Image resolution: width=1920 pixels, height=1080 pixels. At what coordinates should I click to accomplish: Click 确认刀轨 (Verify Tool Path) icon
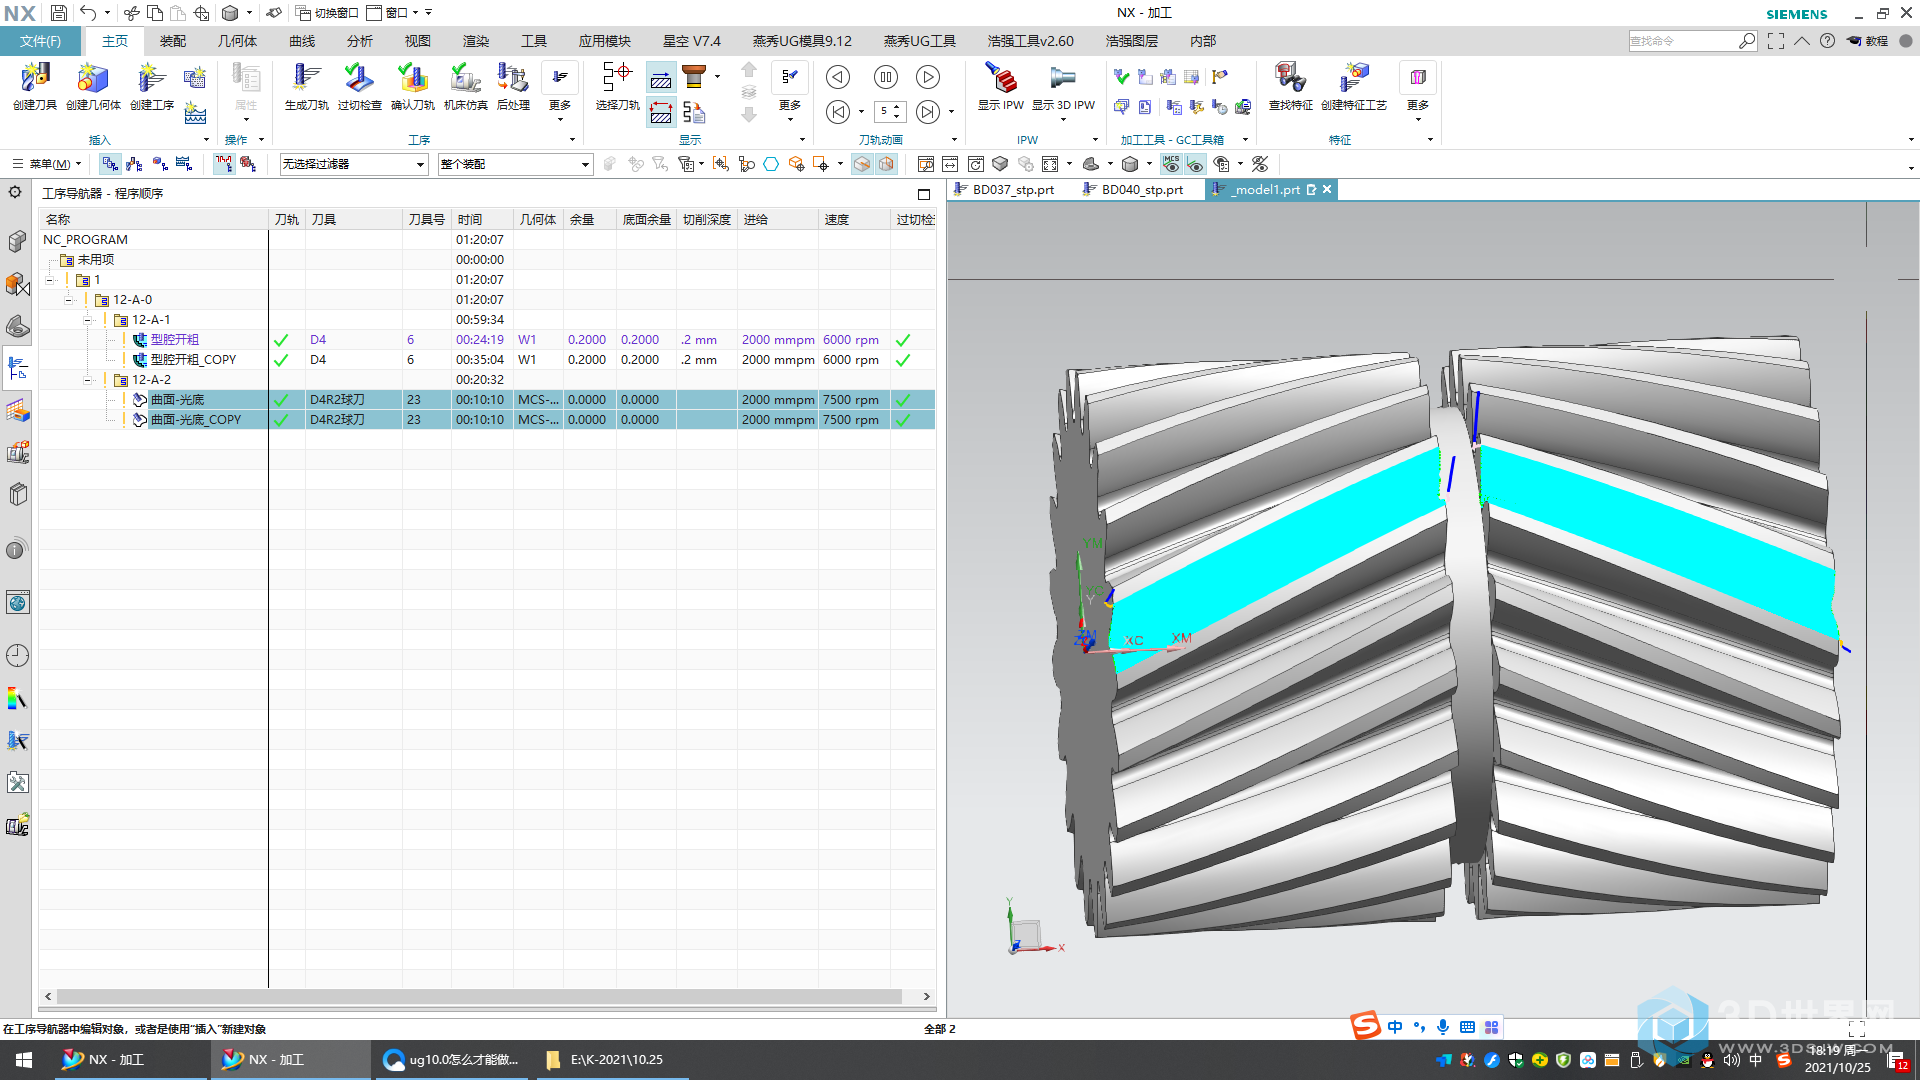[x=412, y=86]
